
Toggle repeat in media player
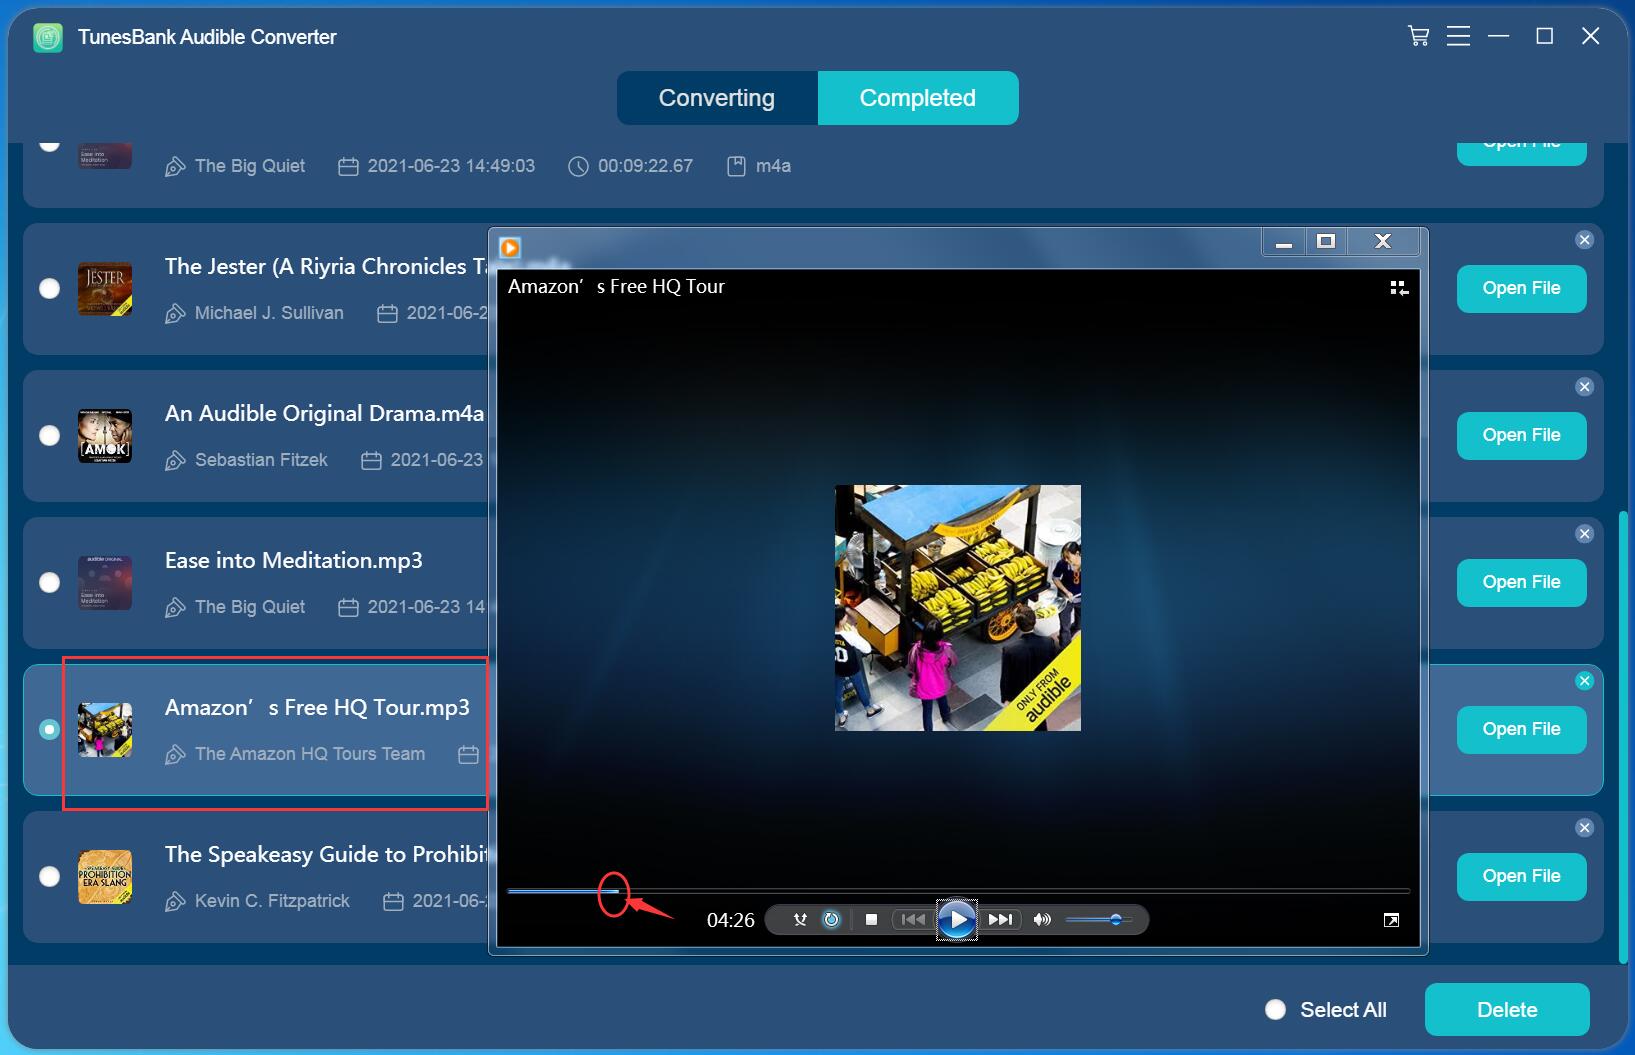(831, 920)
